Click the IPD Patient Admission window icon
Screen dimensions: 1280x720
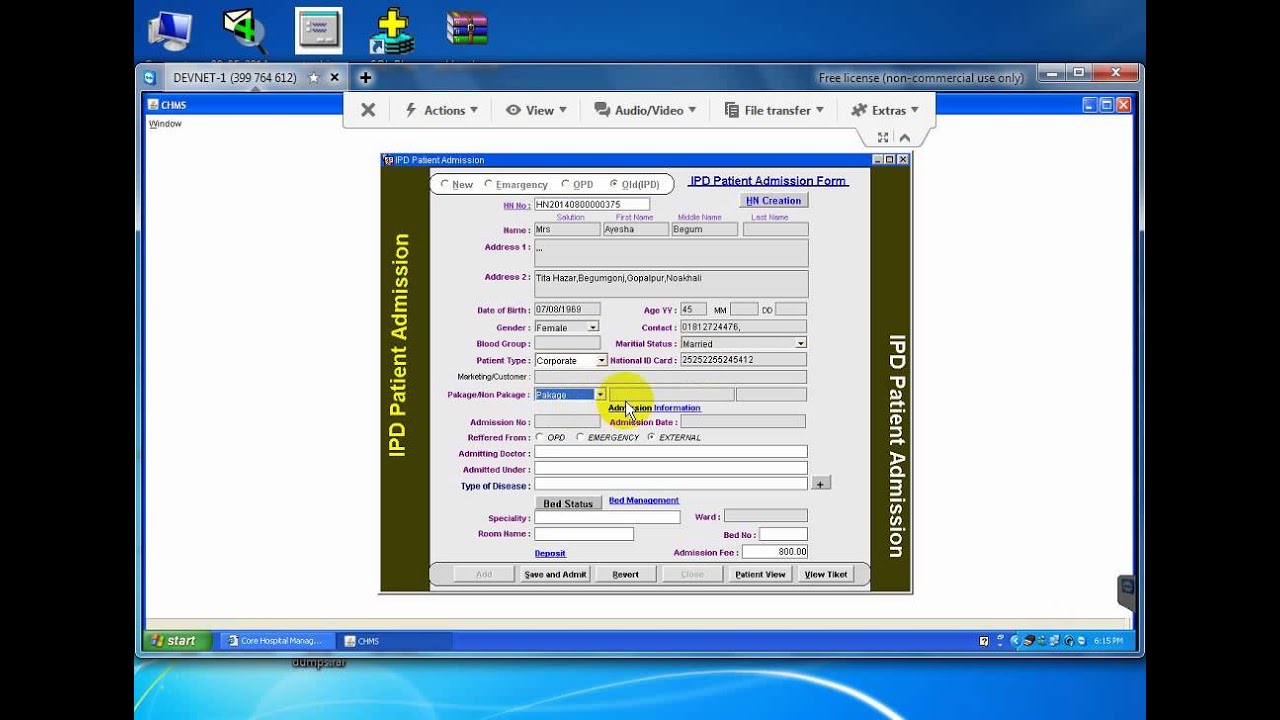[x=388, y=160]
